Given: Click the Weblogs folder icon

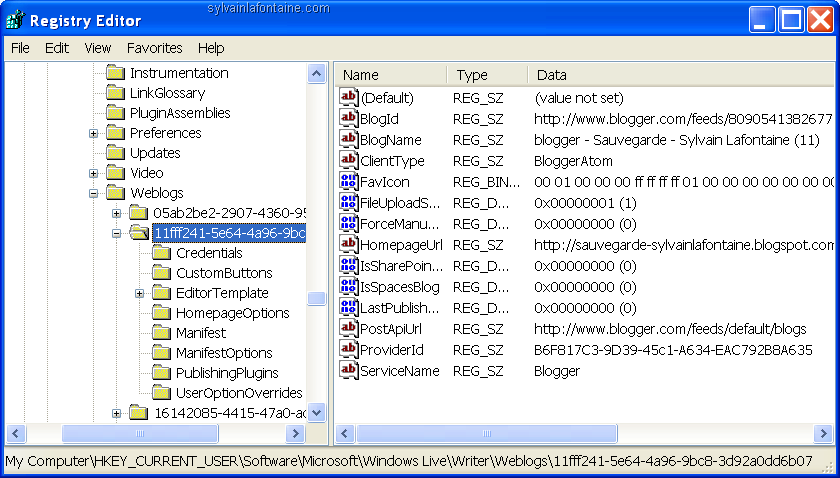Looking at the screenshot, I should pyautogui.click(x=115, y=192).
